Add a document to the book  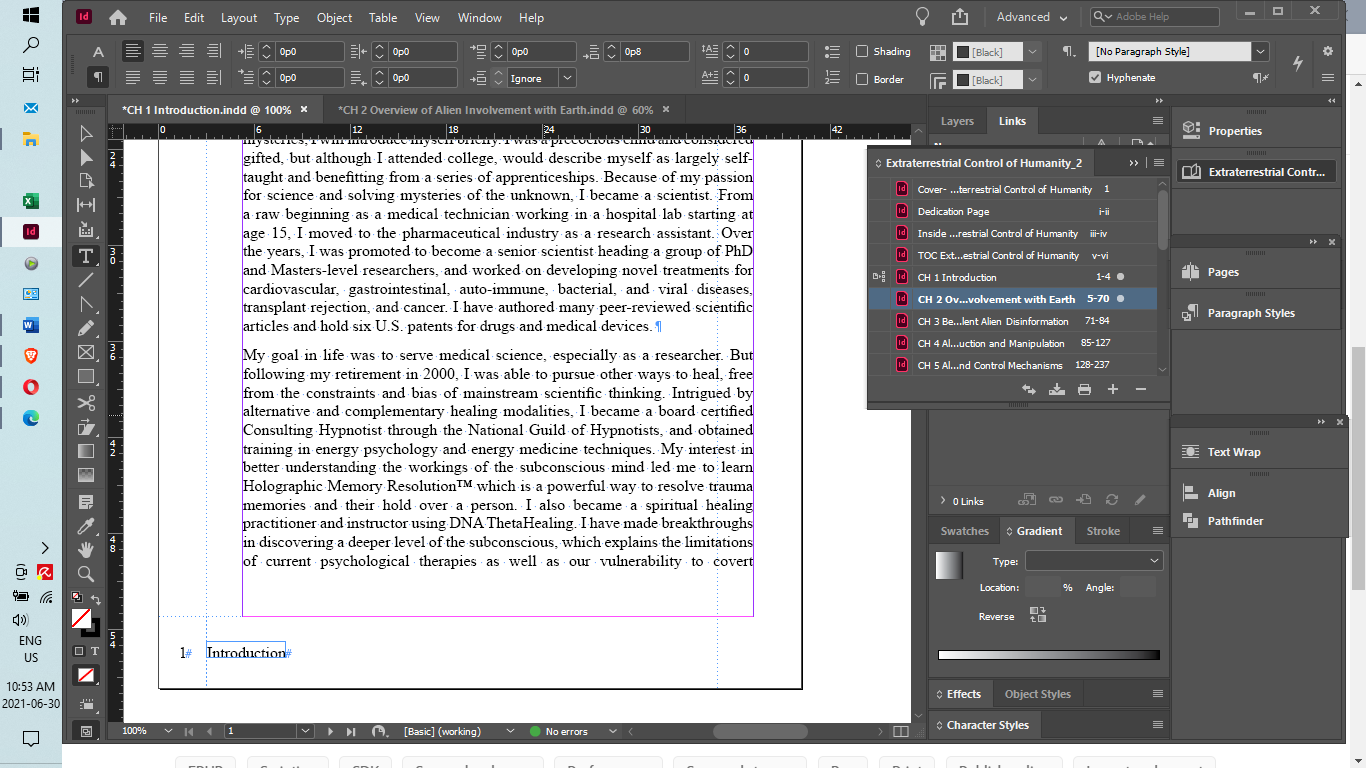pos(1112,389)
